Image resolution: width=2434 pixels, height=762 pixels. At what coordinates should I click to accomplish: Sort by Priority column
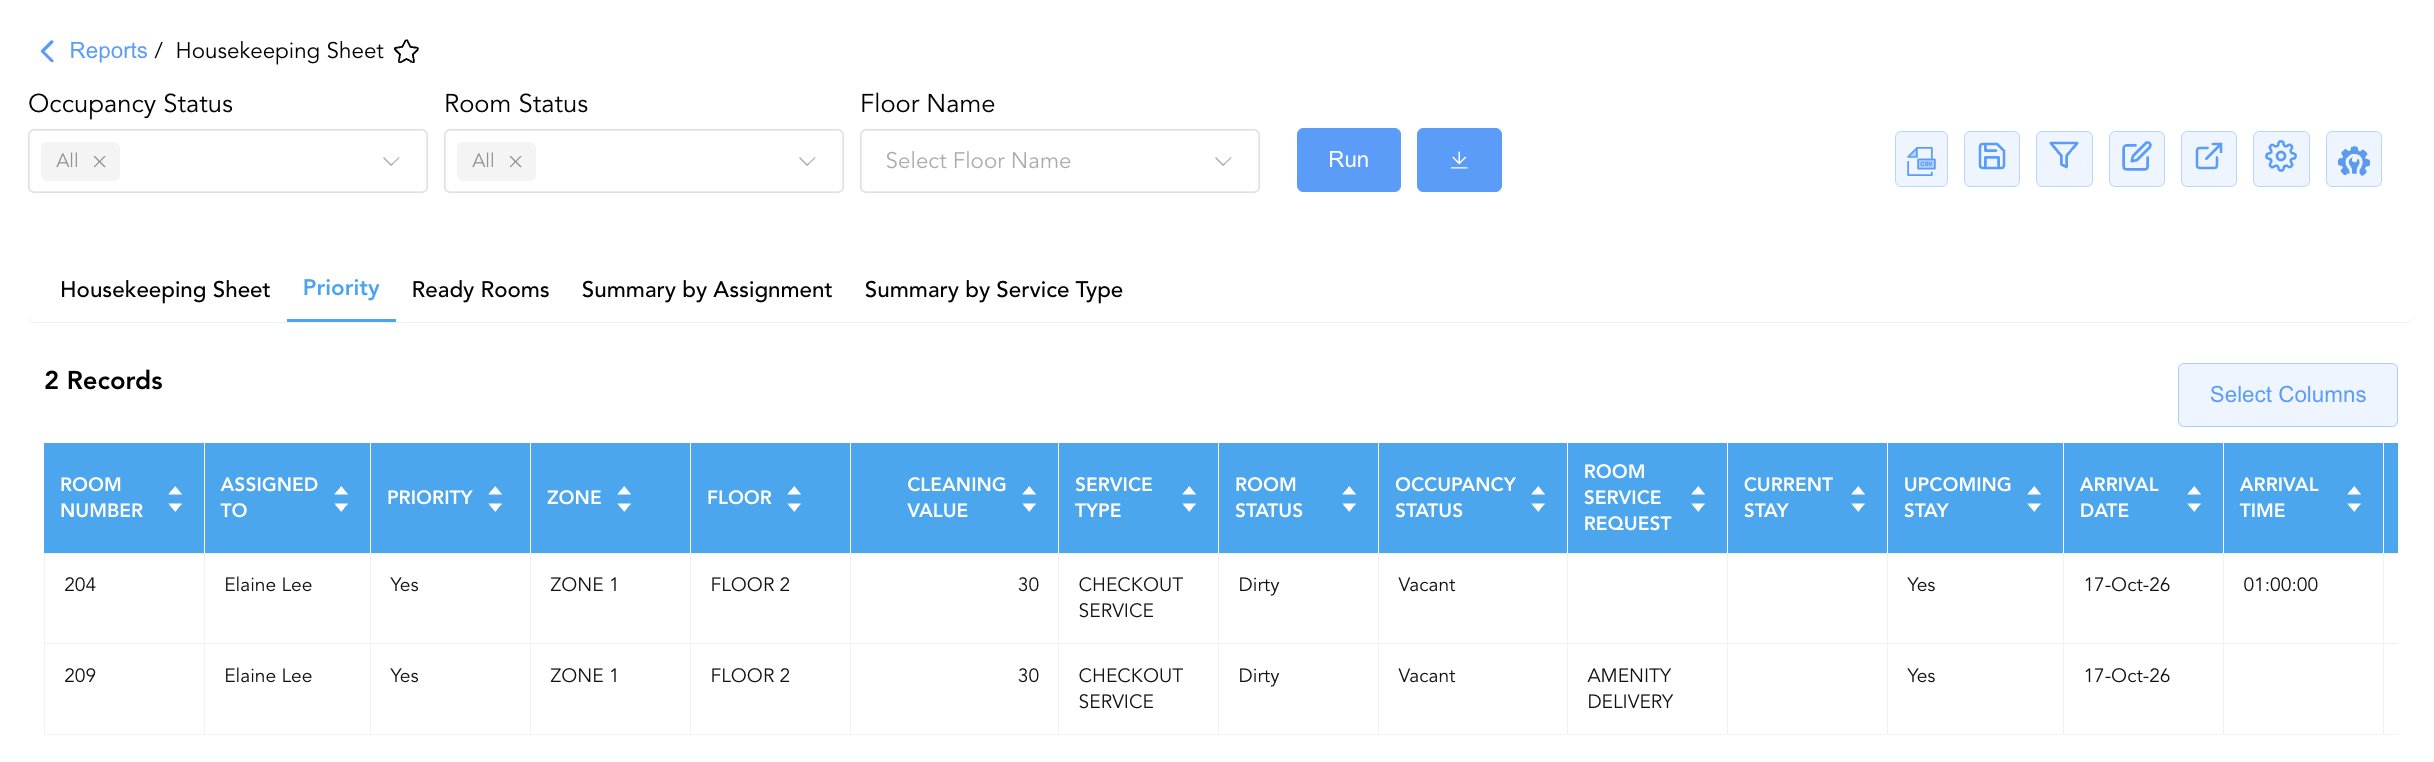pyautogui.click(x=495, y=498)
